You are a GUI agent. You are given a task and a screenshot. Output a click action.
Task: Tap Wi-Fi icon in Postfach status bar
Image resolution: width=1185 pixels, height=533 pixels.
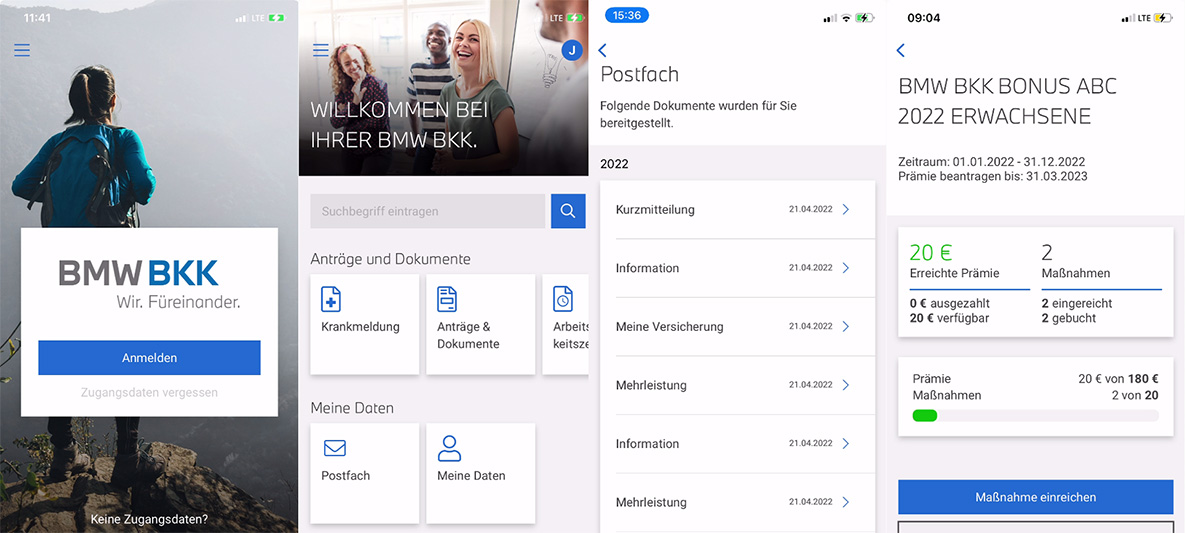[x=846, y=17]
